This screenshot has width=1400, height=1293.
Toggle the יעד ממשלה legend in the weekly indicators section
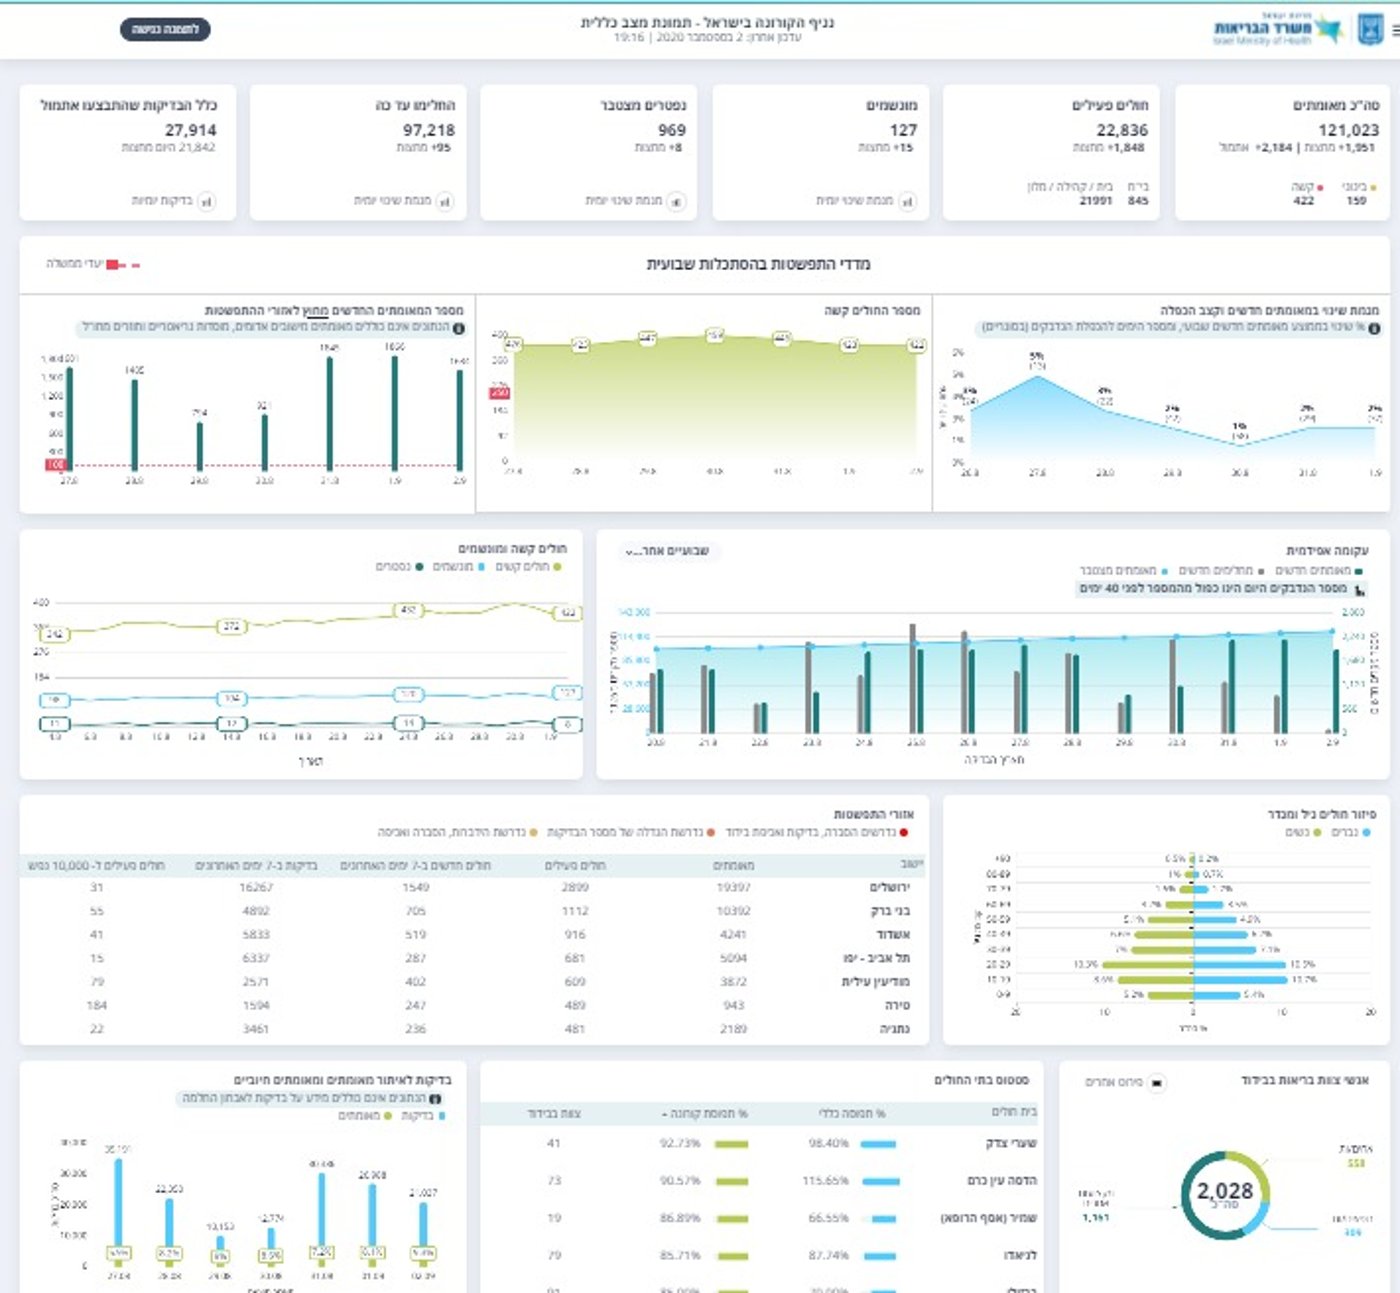pos(93,264)
